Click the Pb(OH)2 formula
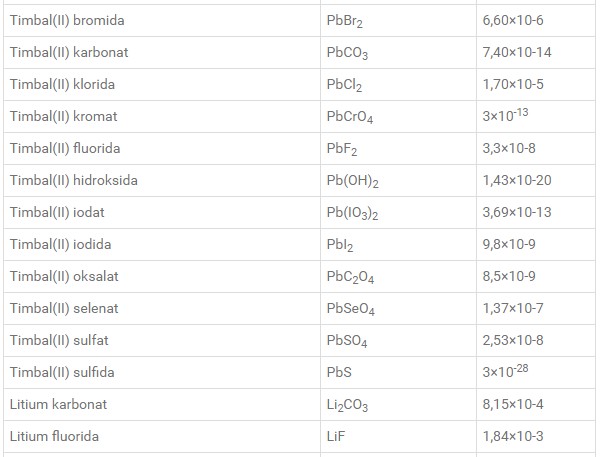The width and height of the screenshot is (600, 457). (352, 181)
